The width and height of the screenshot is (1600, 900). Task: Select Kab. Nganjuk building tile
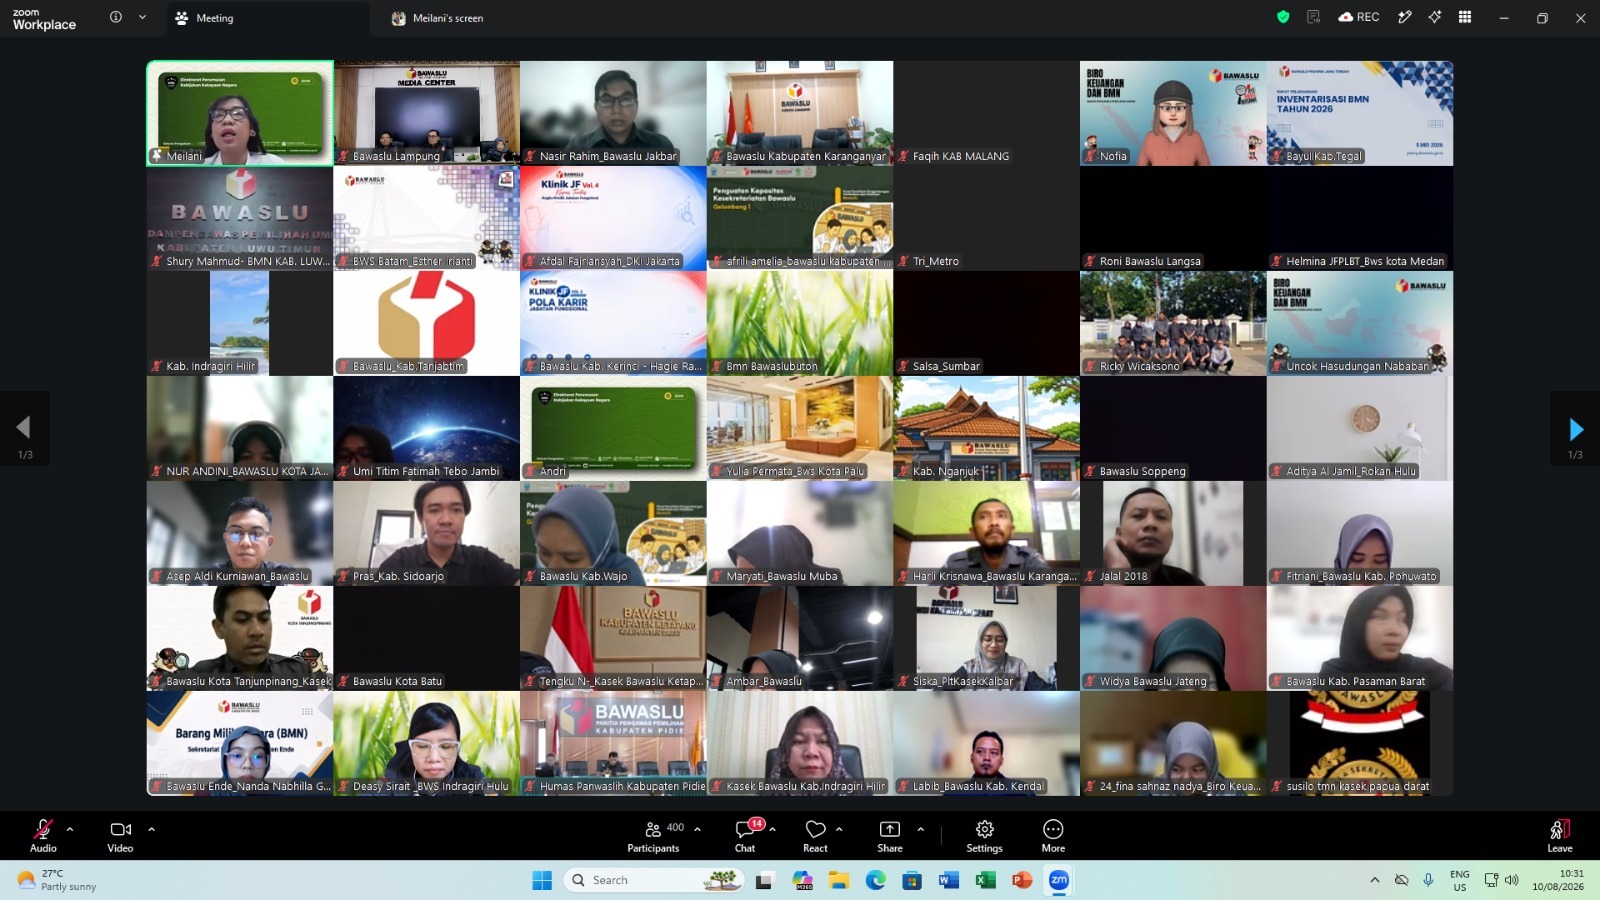(987, 428)
